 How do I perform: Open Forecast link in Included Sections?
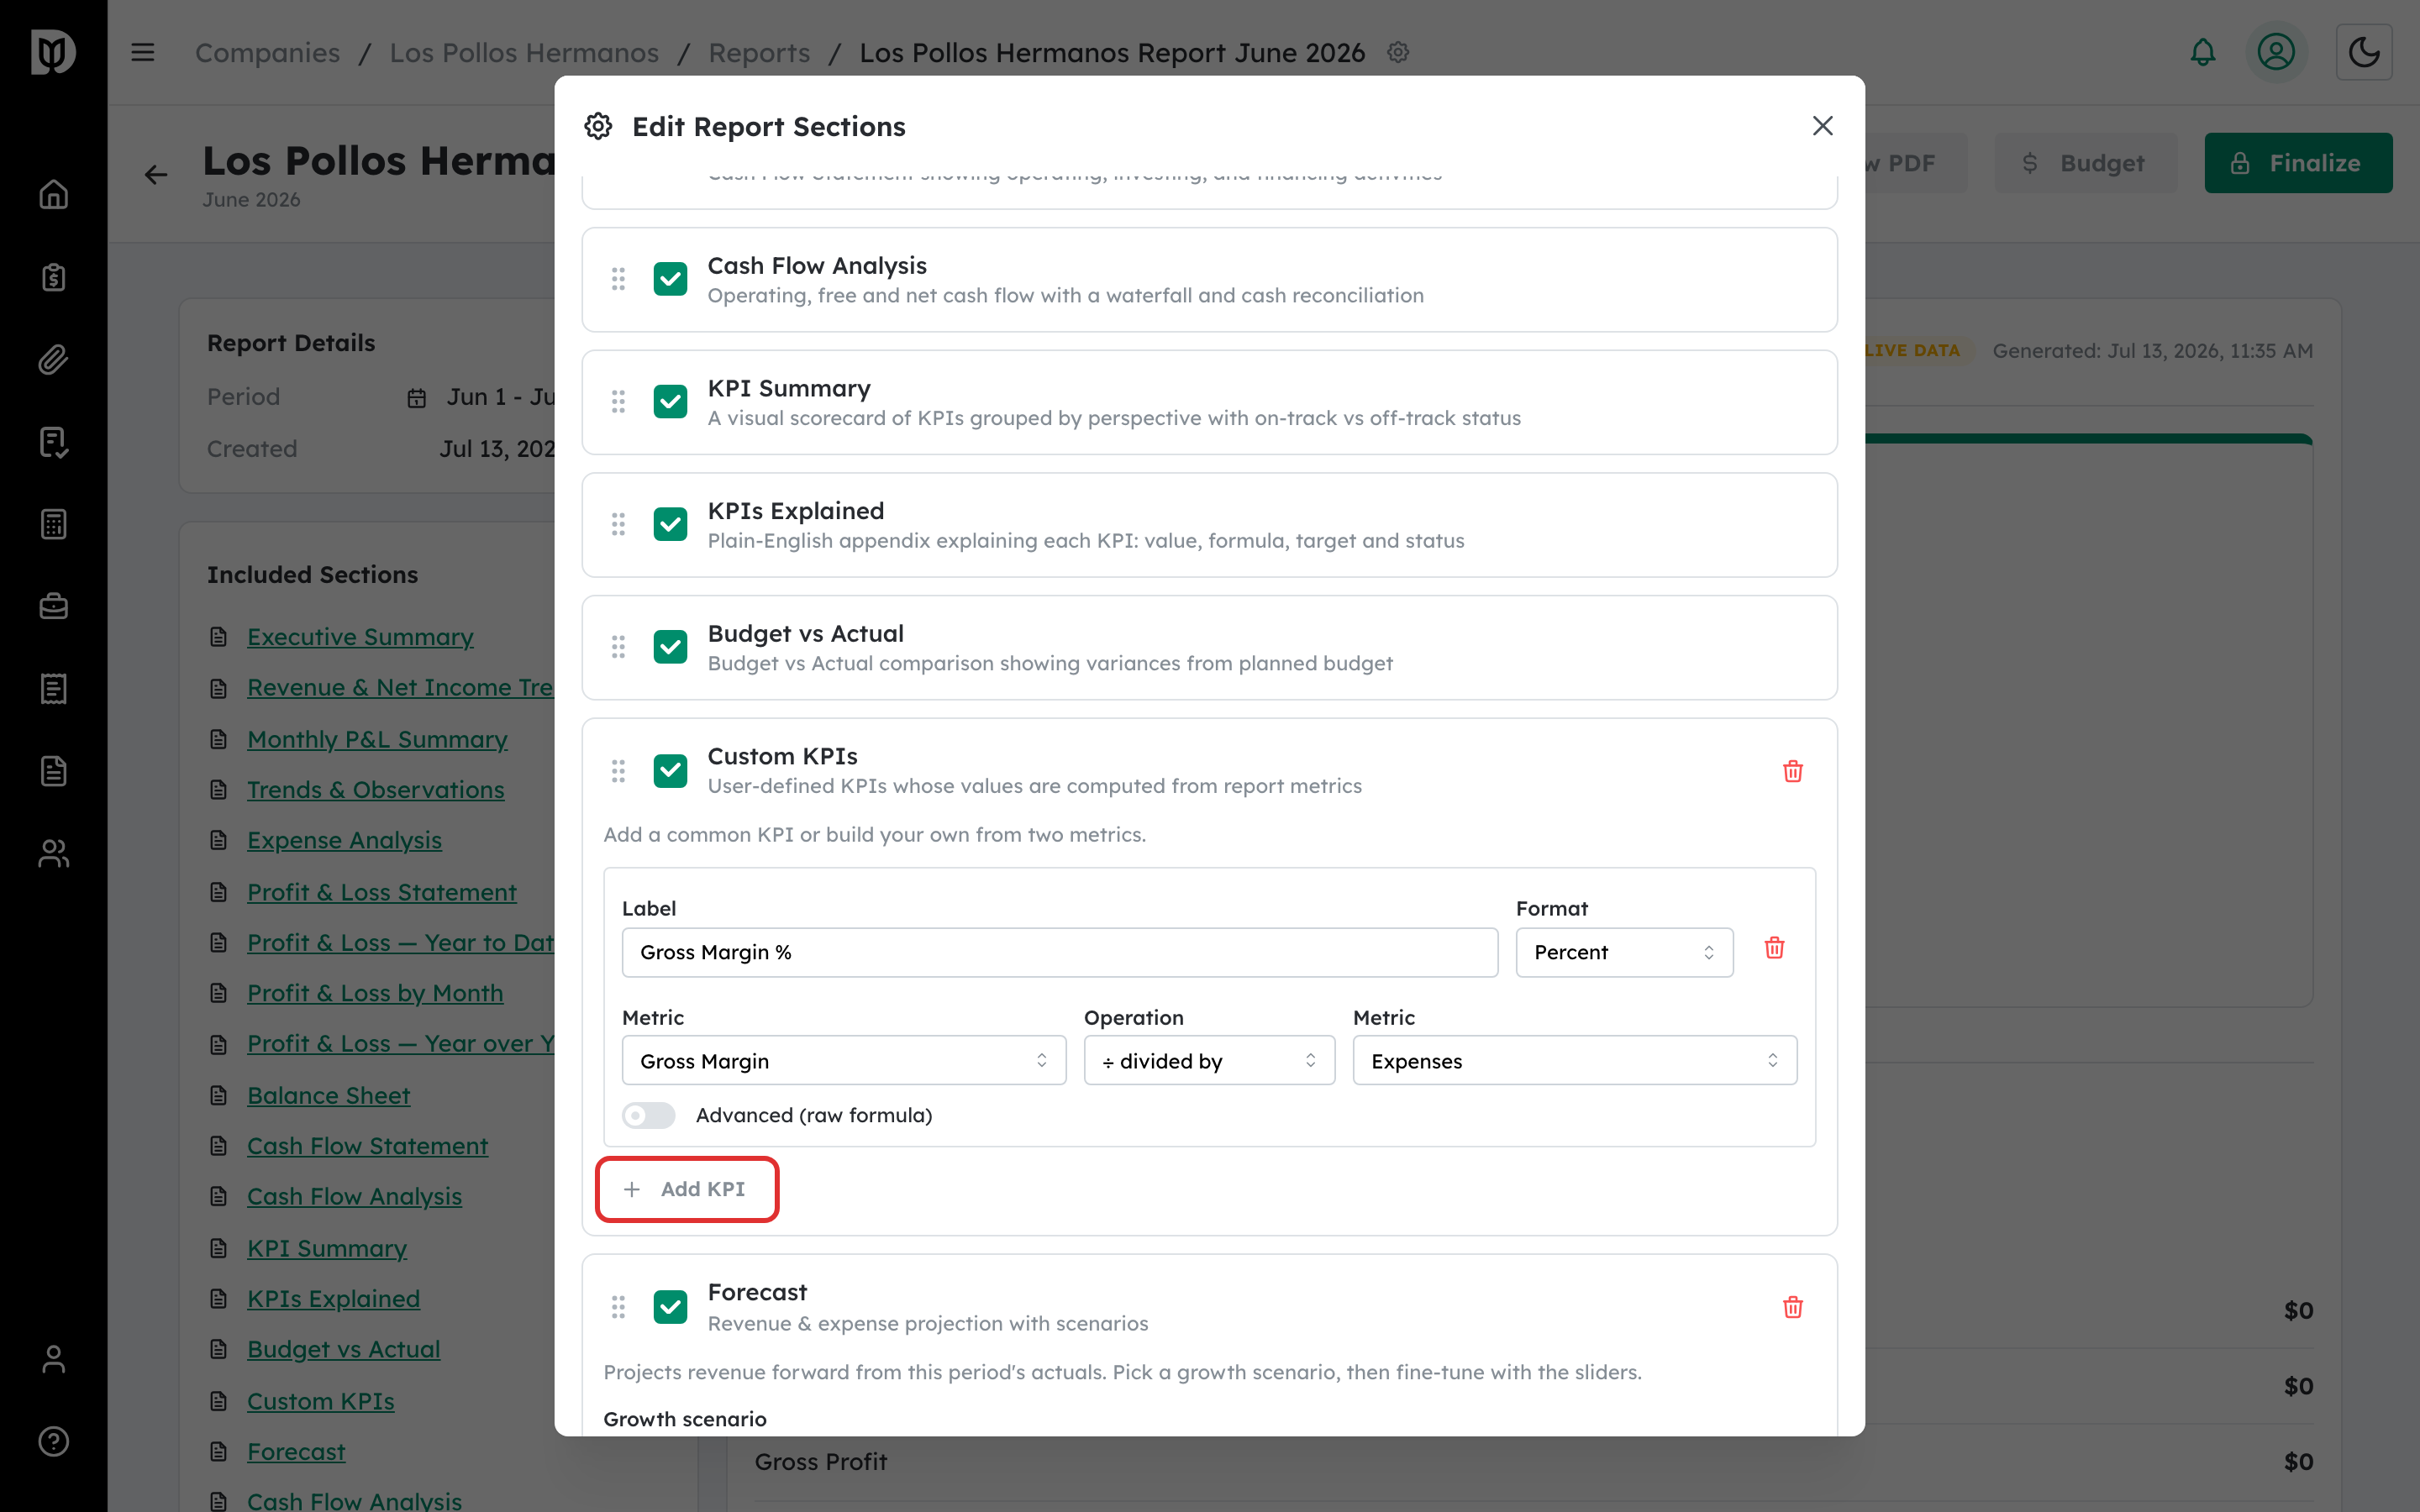tap(296, 1451)
